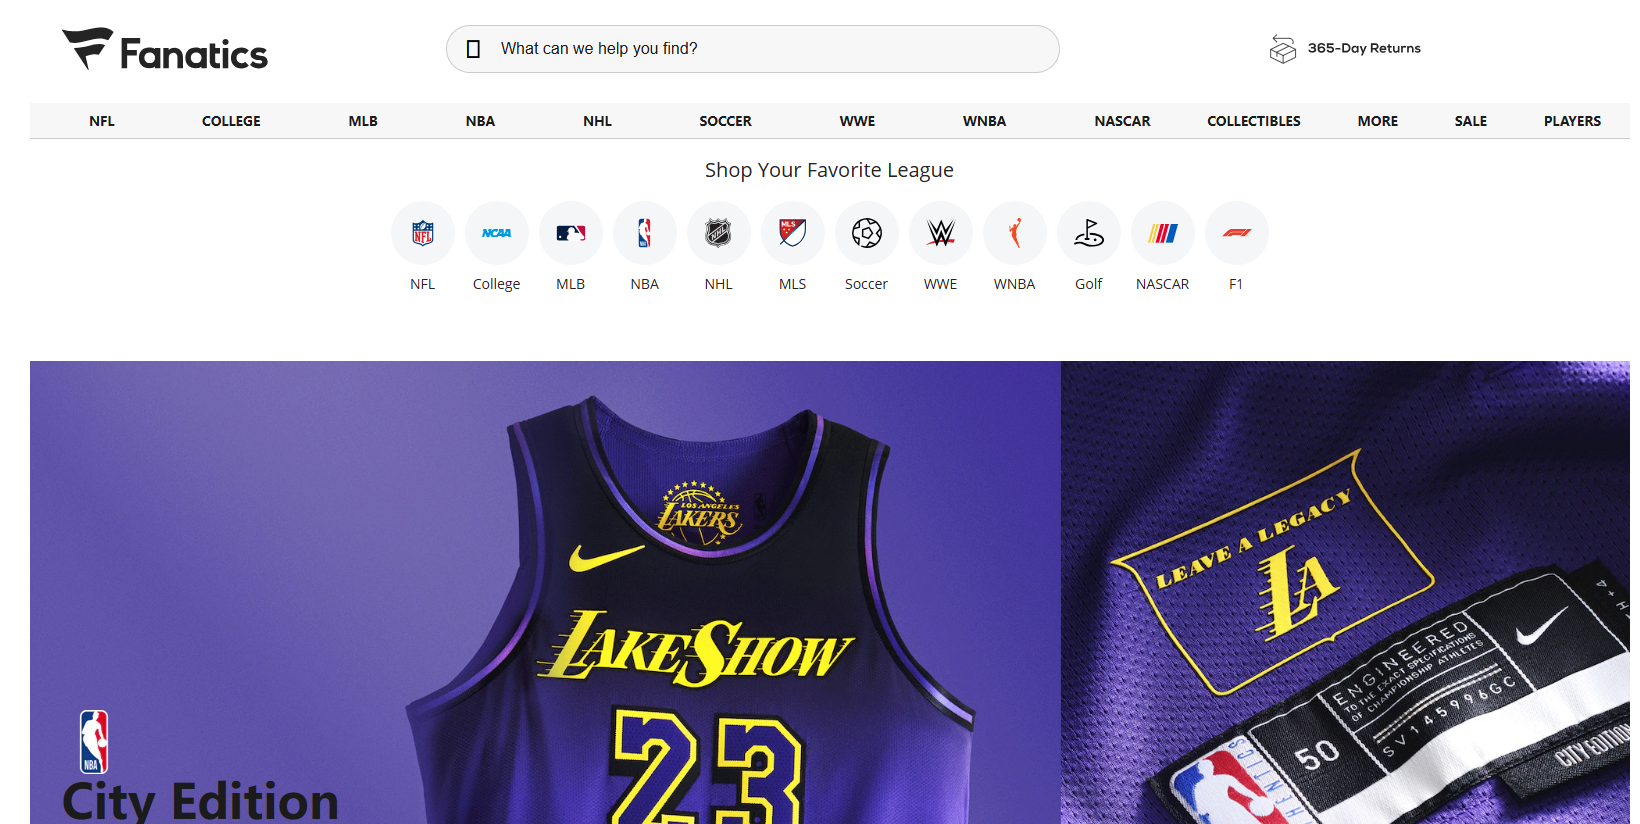
Task: Click the Leave A Legacy jersey tag image
Action: (1345, 592)
